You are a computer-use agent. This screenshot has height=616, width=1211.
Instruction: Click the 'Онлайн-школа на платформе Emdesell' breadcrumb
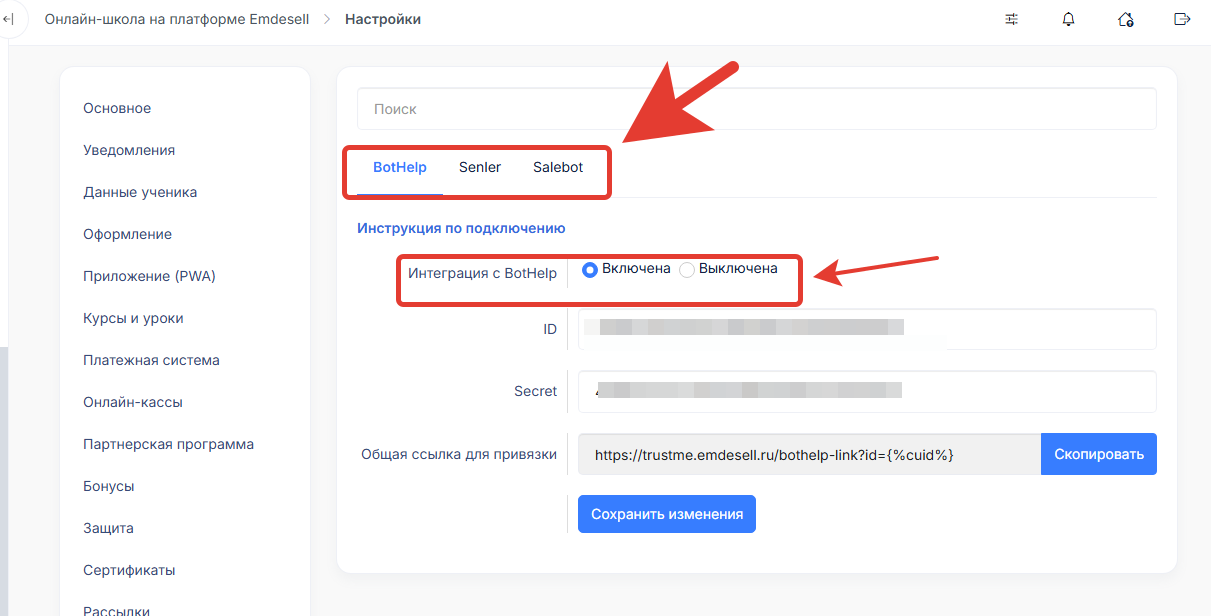[x=176, y=19]
